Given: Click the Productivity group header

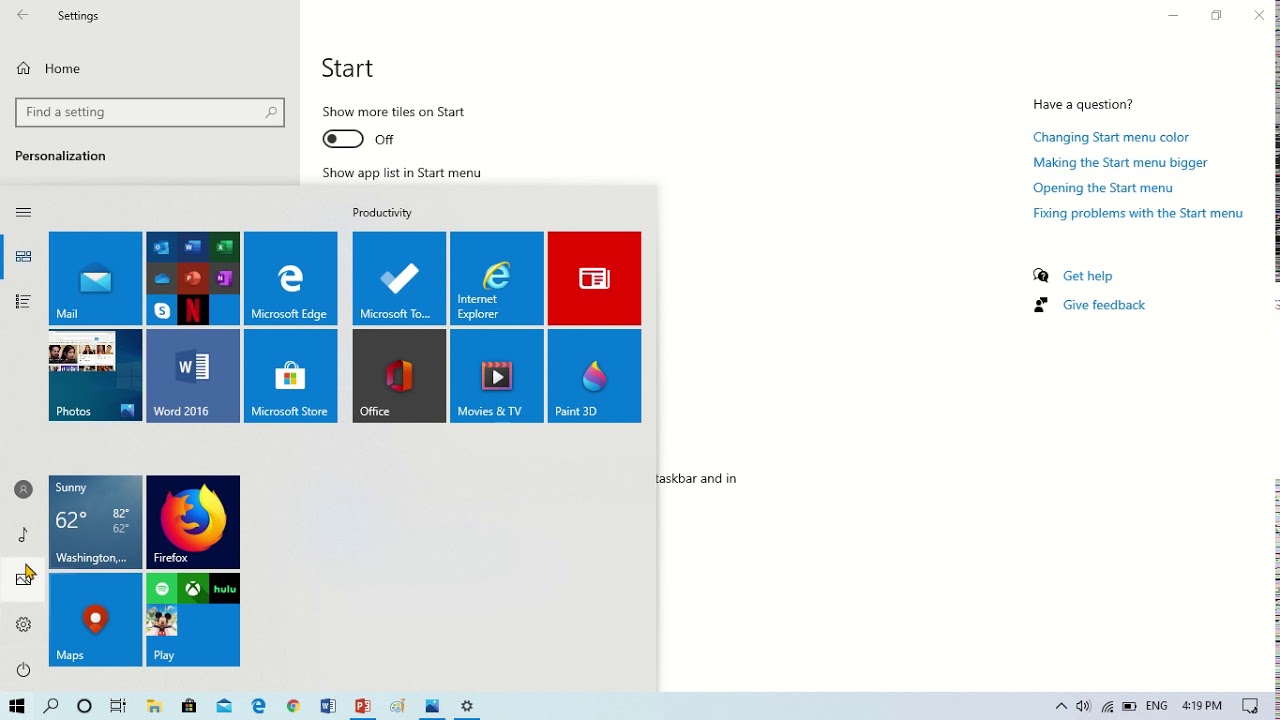Looking at the screenshot, I should (x=382, y=213).
